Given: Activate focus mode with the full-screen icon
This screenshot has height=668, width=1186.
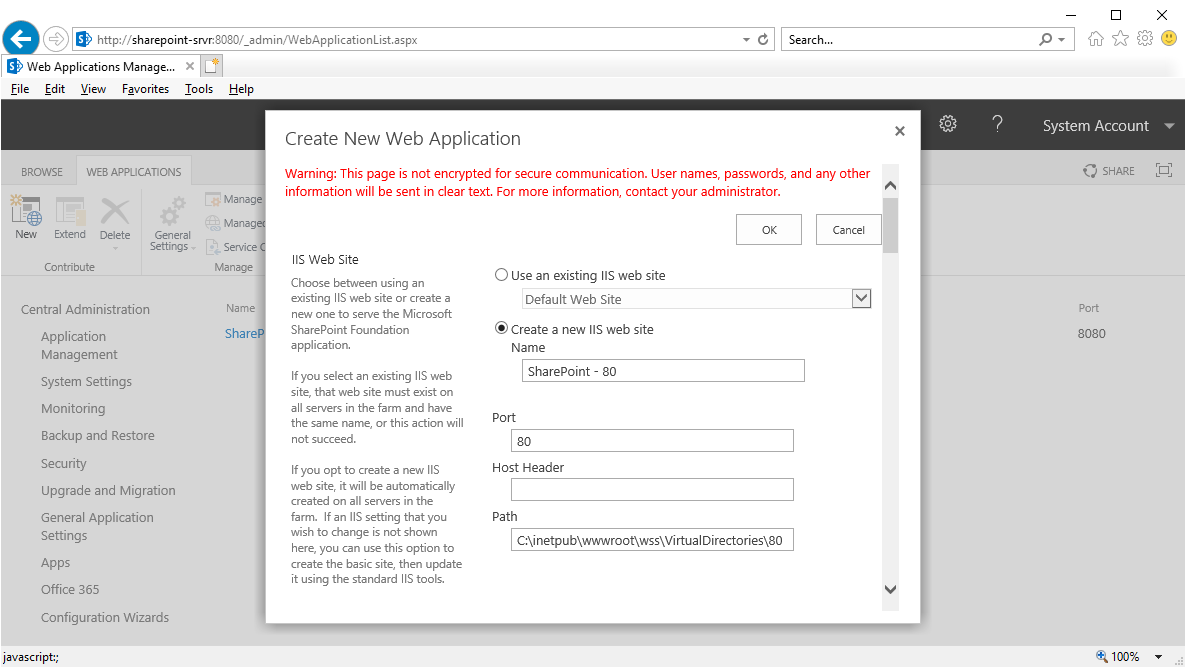Looking at the screenshot, I should coord(1163,170).
